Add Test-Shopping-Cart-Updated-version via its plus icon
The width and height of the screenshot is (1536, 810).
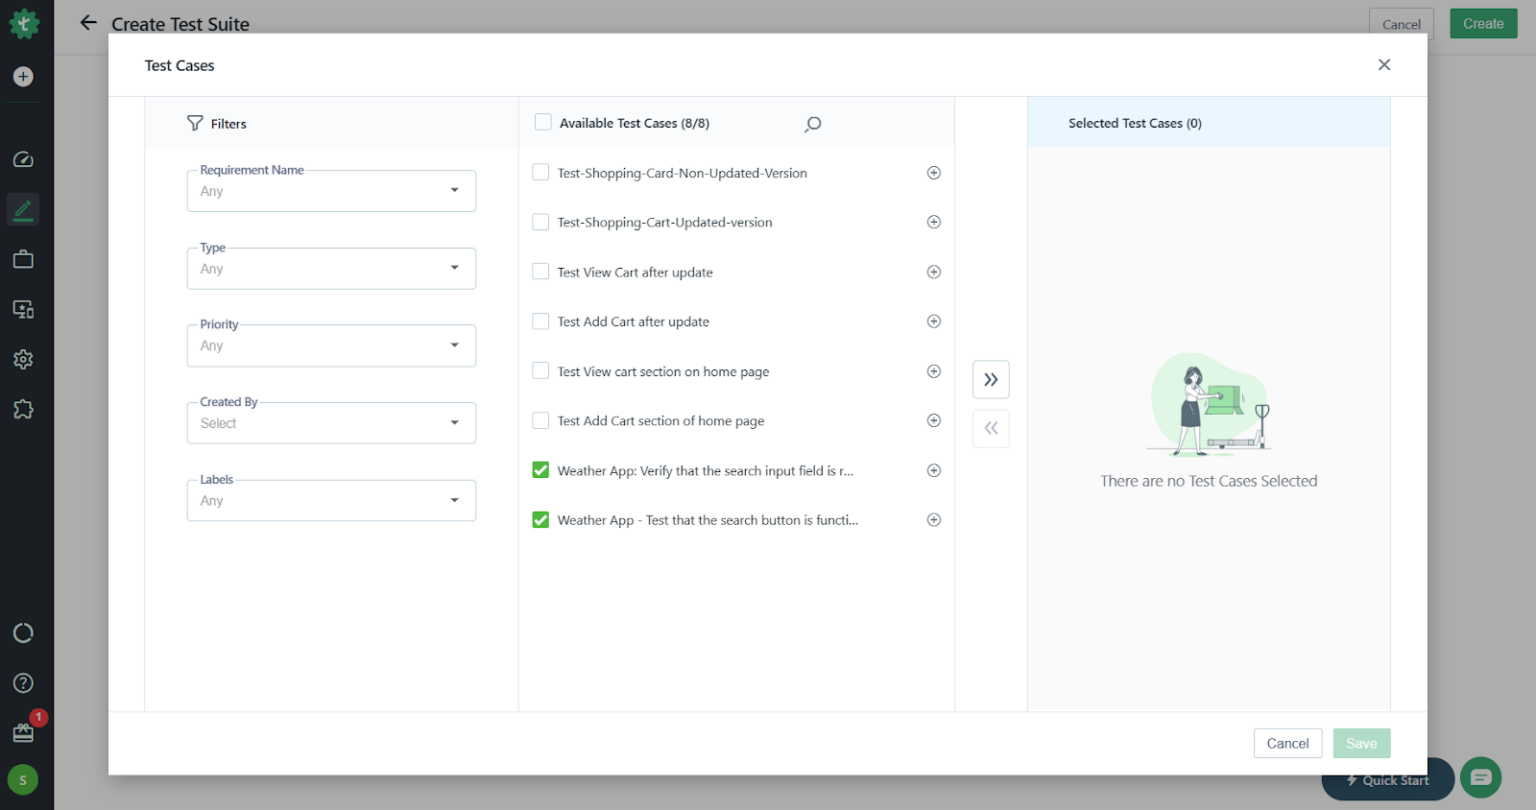click(933, 221)
